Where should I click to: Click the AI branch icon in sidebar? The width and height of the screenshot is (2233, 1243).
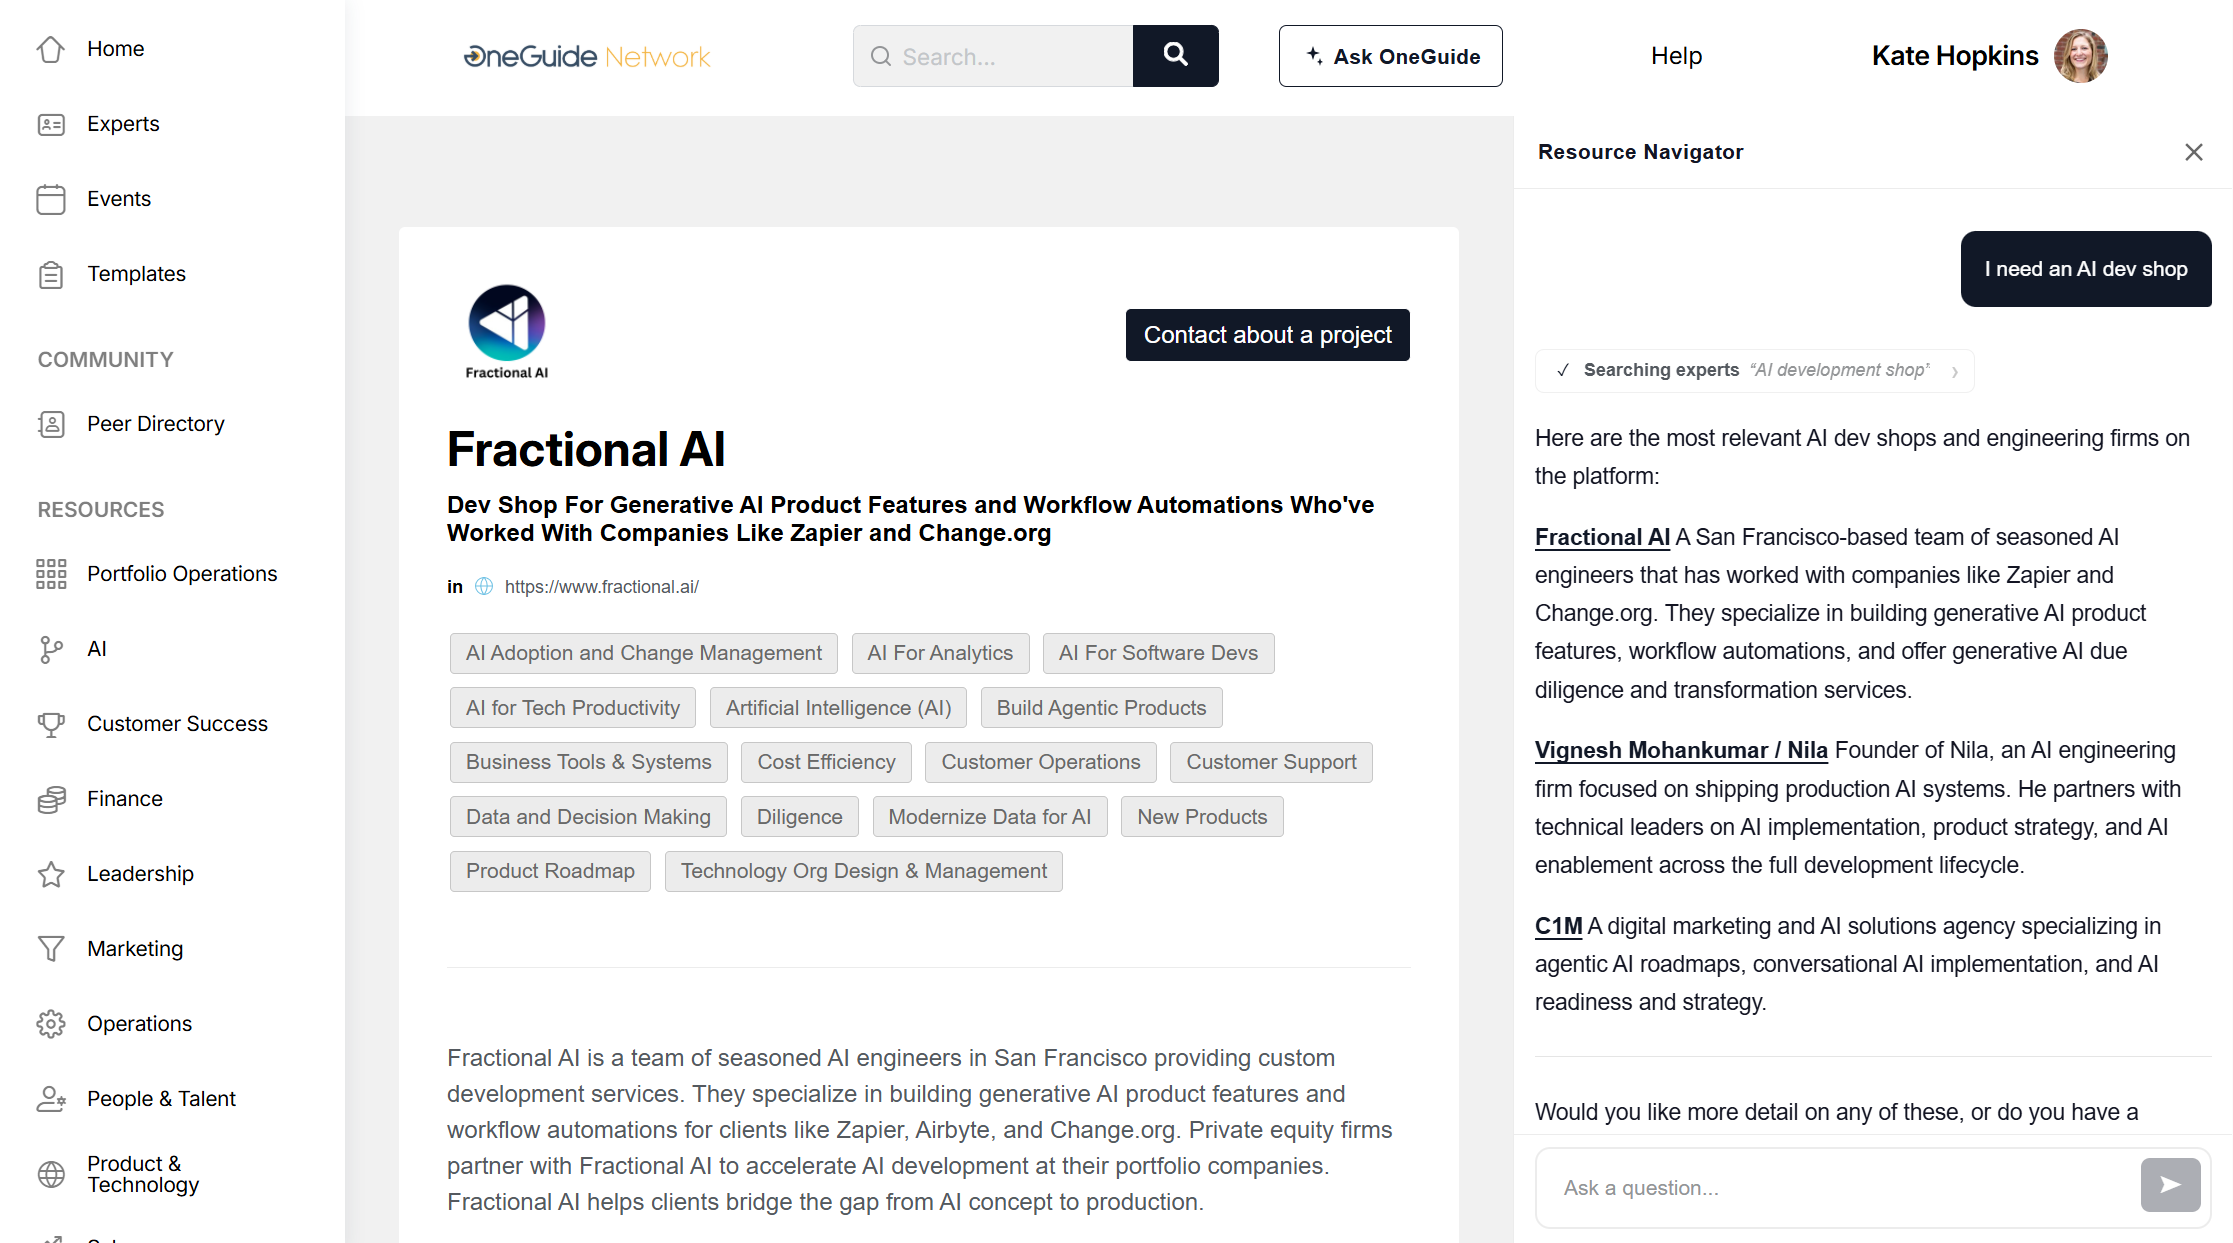(51, 649)
